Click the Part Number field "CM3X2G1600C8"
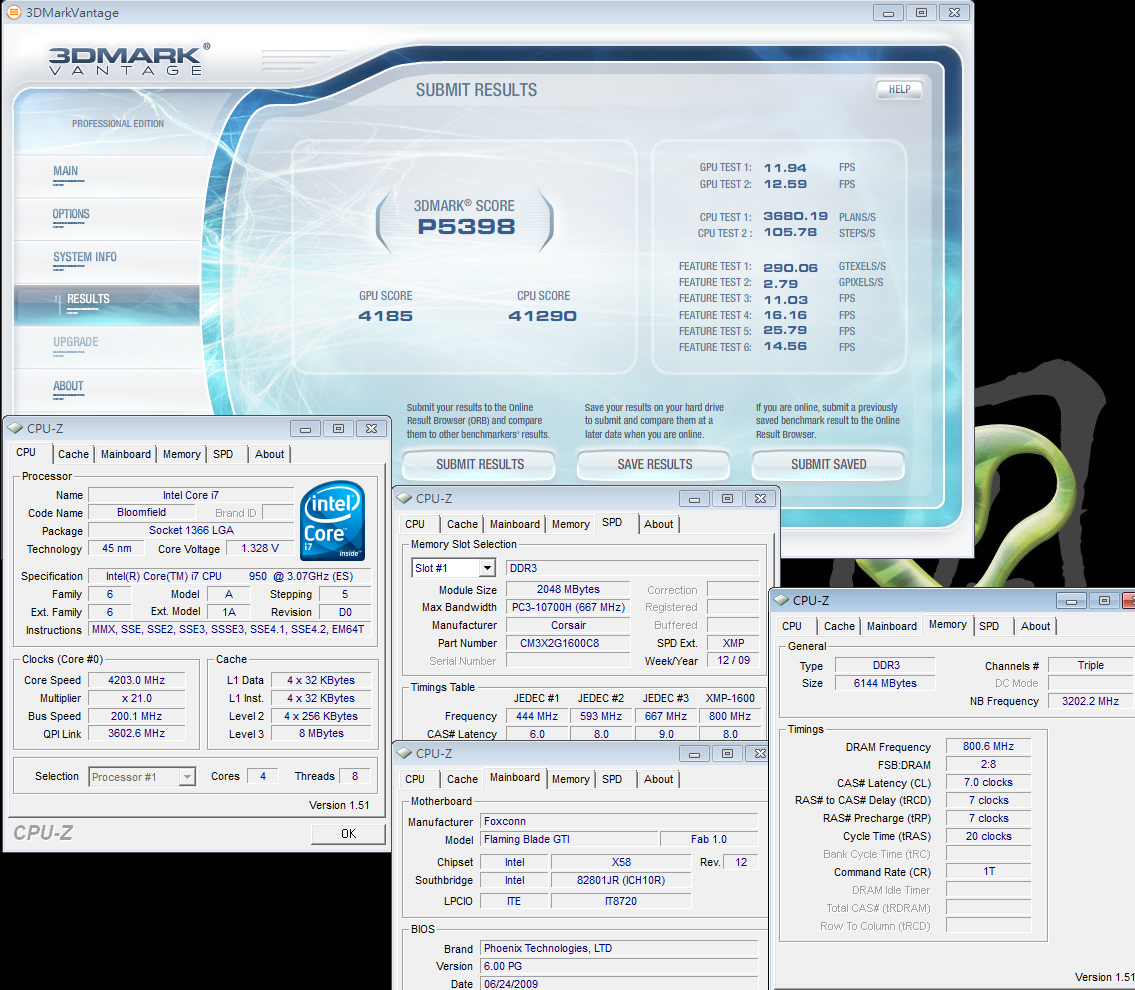The width and height of the screenshot is (1135, 990). point(568,643)
